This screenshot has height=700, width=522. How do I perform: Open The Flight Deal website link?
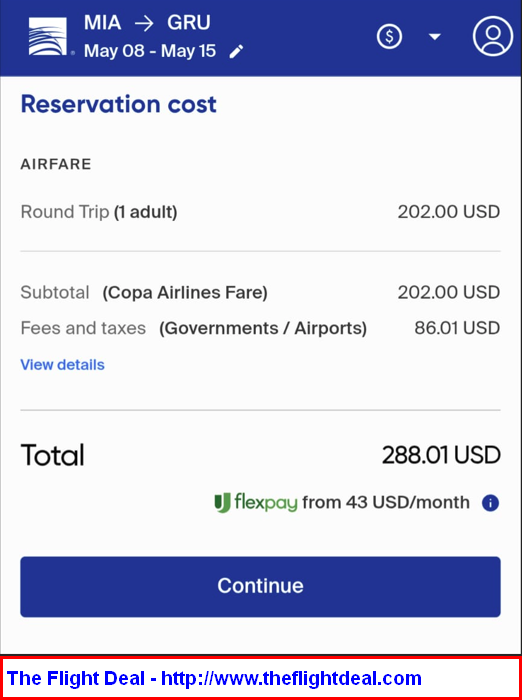tap(291, 679)
